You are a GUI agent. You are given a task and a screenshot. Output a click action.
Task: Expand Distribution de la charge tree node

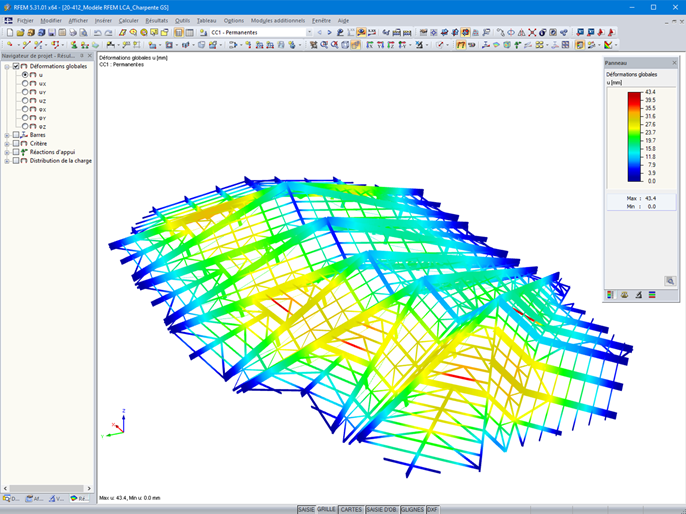tap(7, 161)
